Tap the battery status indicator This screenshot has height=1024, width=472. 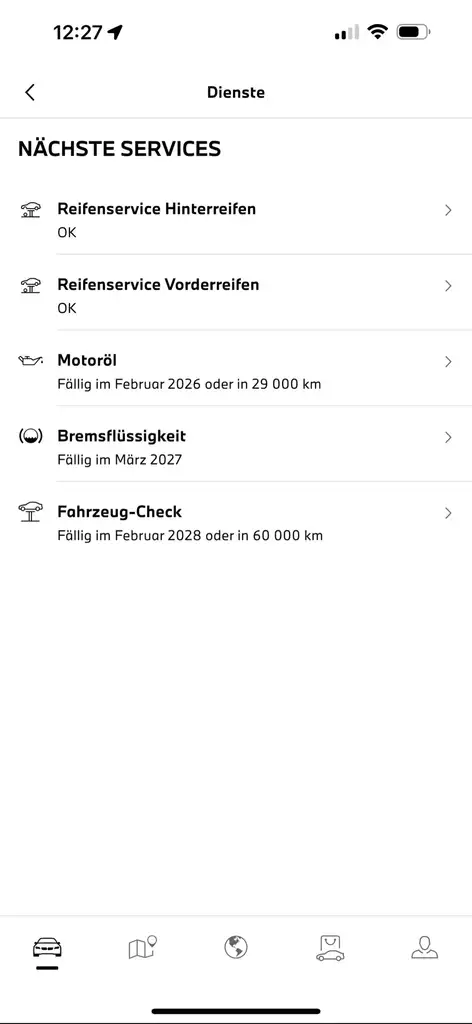[x=413, y=32]
